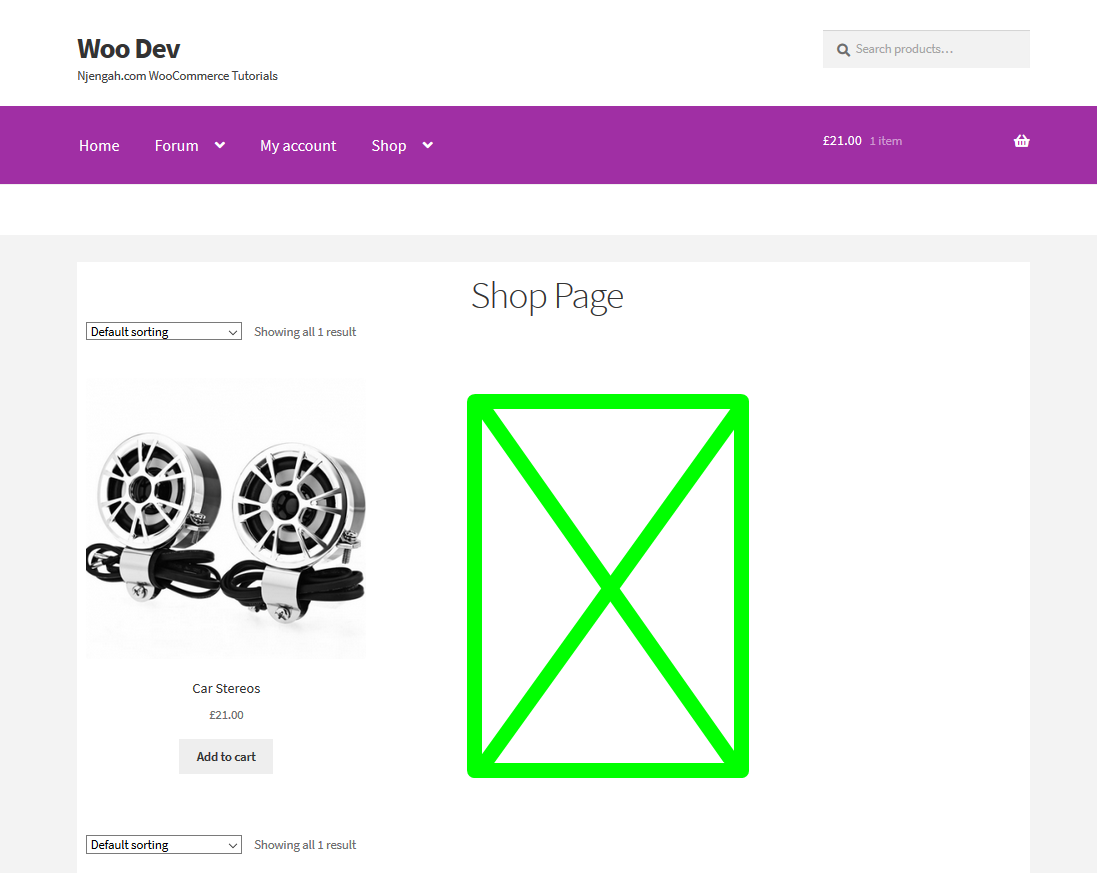Click into the Search products field
Screen dimensions: 1097x873
[x=926, y=49]
